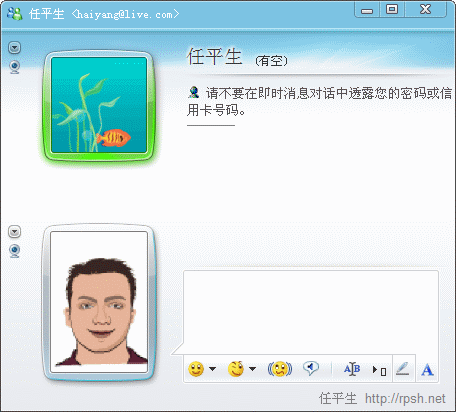
Task: Open my display picture options arrow
Action: pos(14,231)
